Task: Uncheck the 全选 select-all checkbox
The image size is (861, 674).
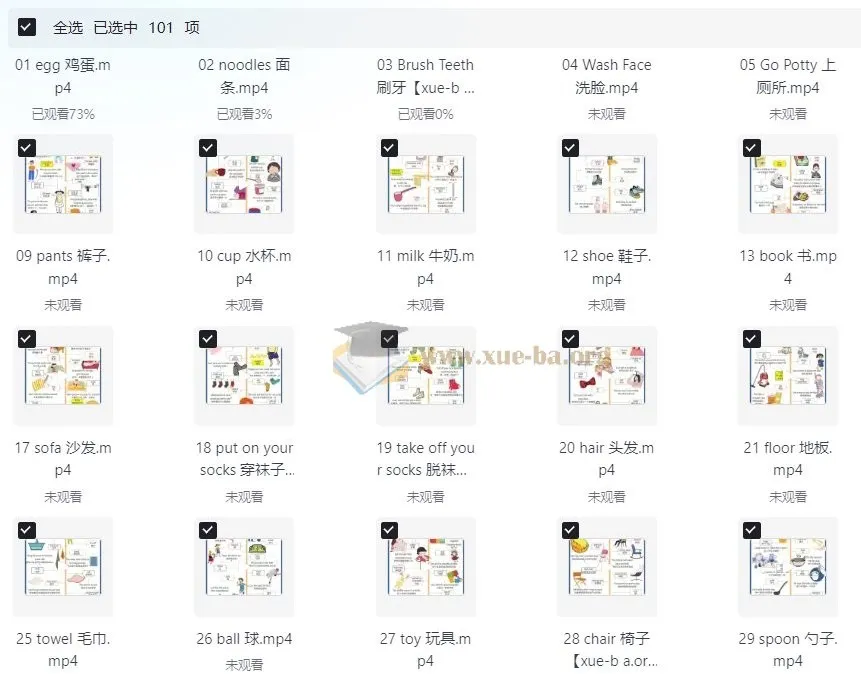Action: (27, 27)
